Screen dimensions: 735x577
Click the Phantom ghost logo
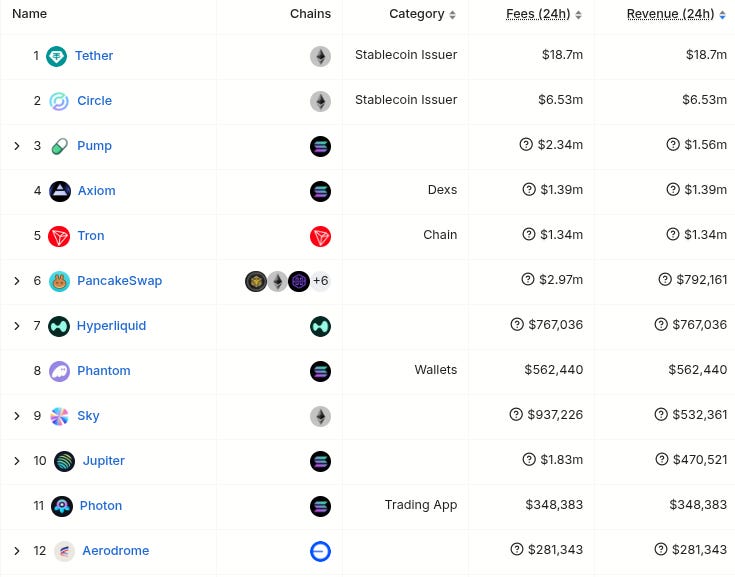[x=59, y=371]
